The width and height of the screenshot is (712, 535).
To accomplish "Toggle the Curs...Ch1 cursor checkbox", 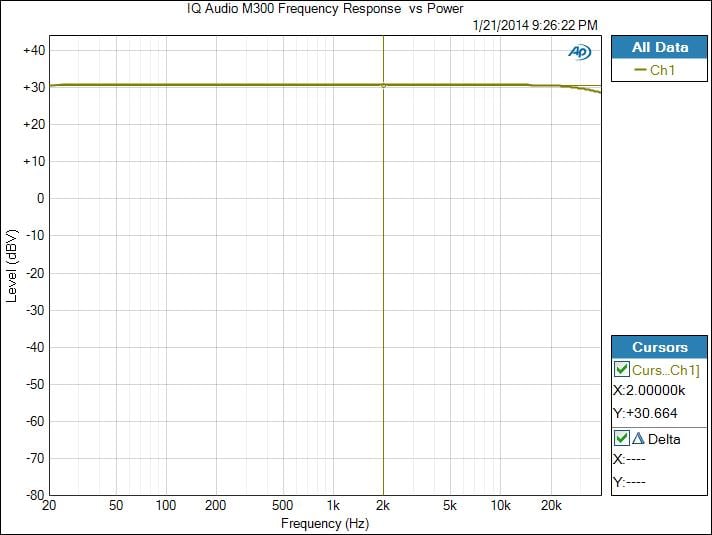I will (x=622, y=371).
